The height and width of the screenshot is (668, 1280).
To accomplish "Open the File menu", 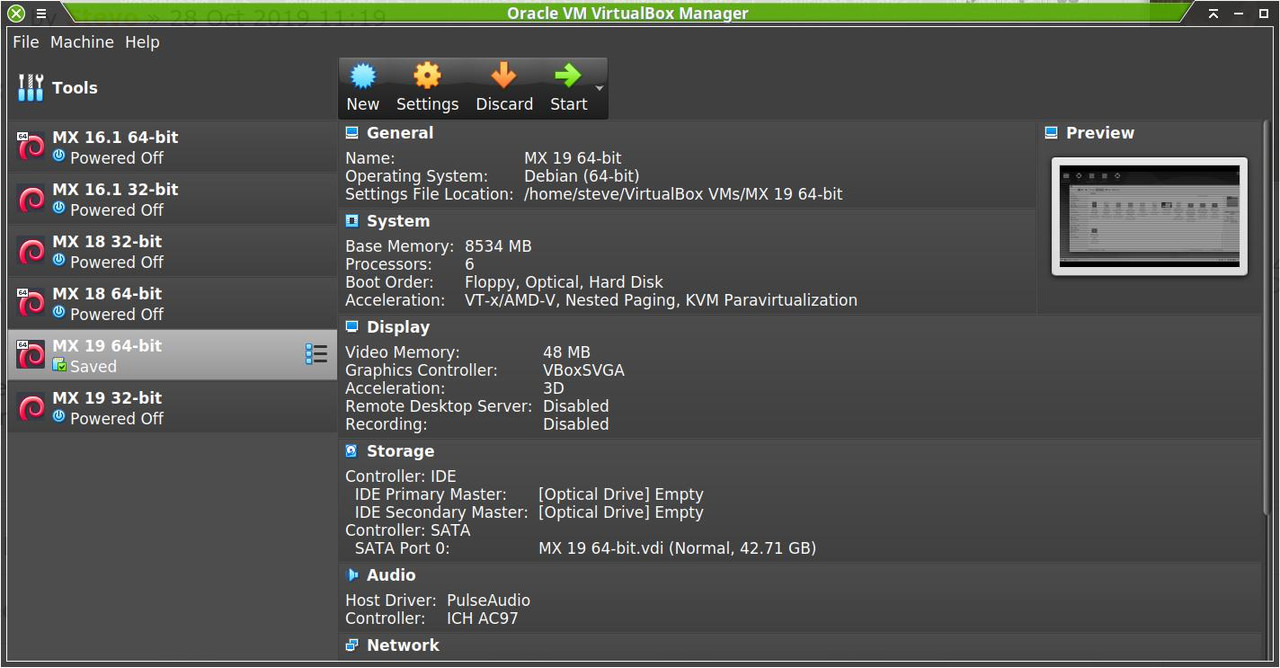I will tap(26, 42).
